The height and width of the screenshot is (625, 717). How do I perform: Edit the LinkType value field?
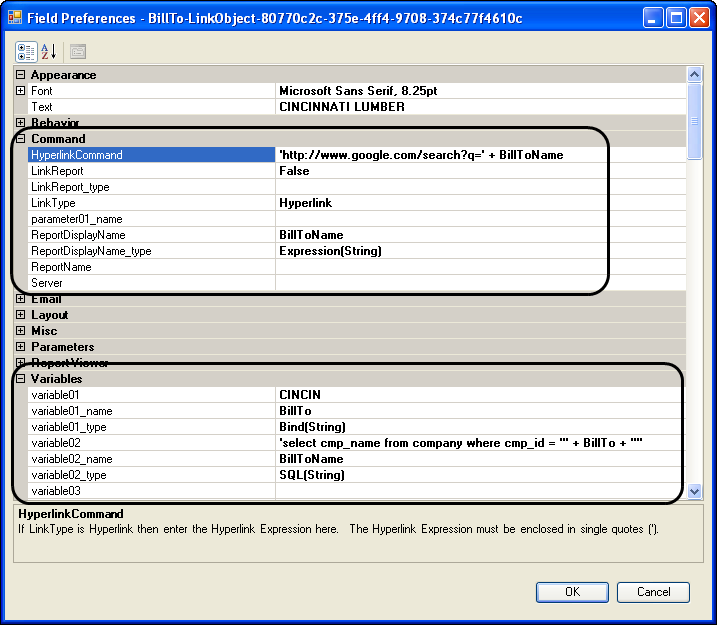[480, 203]
